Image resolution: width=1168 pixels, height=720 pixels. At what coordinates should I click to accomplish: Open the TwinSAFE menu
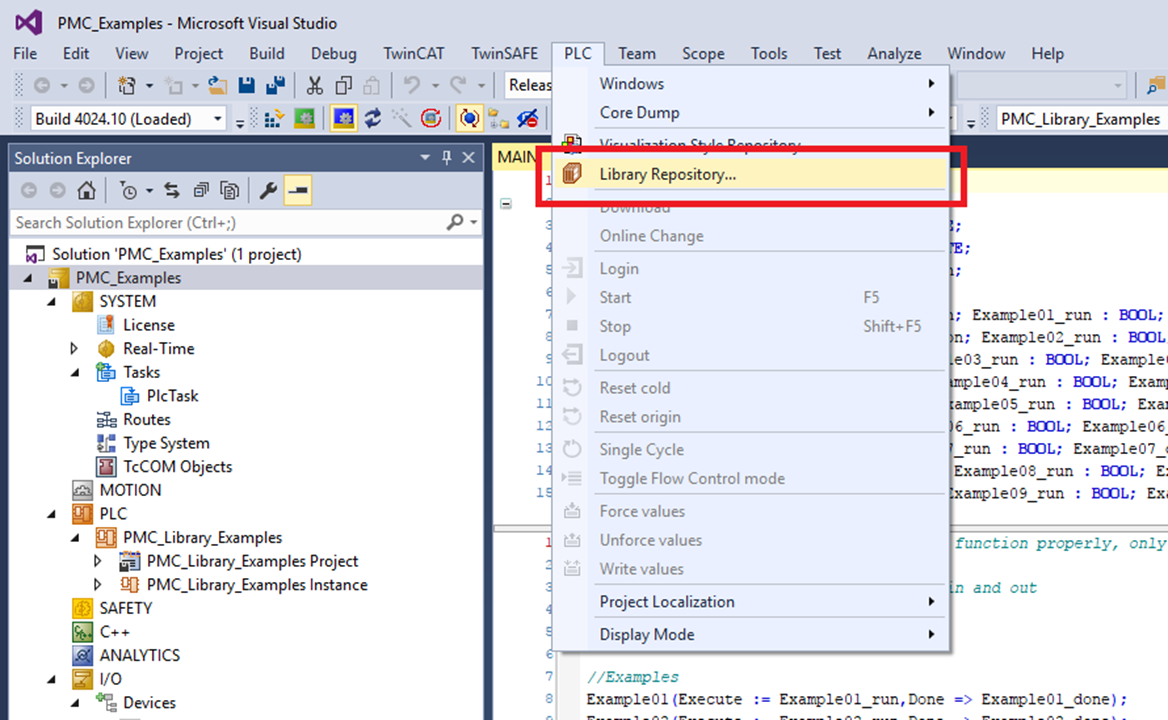pyautogui.click(x=504, y=54)
